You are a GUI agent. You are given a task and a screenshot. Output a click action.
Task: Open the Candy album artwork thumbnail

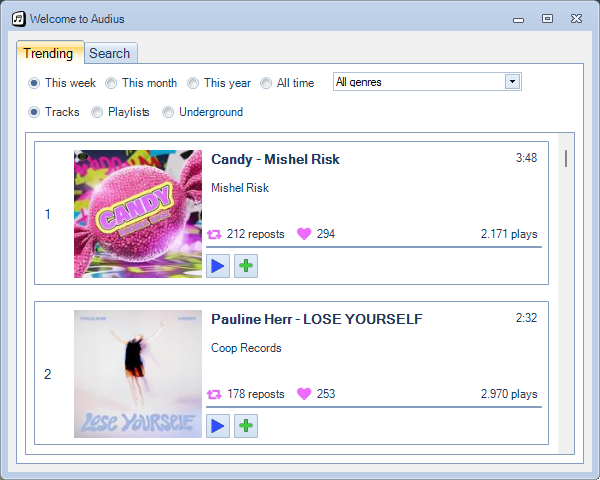coord(138,214)
